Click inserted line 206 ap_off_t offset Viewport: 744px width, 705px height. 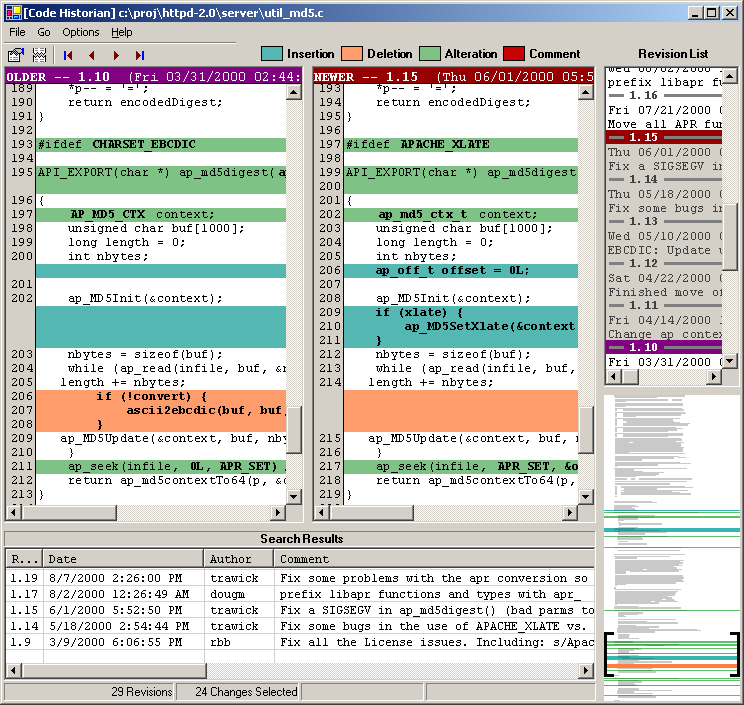(x=461, y=270)
